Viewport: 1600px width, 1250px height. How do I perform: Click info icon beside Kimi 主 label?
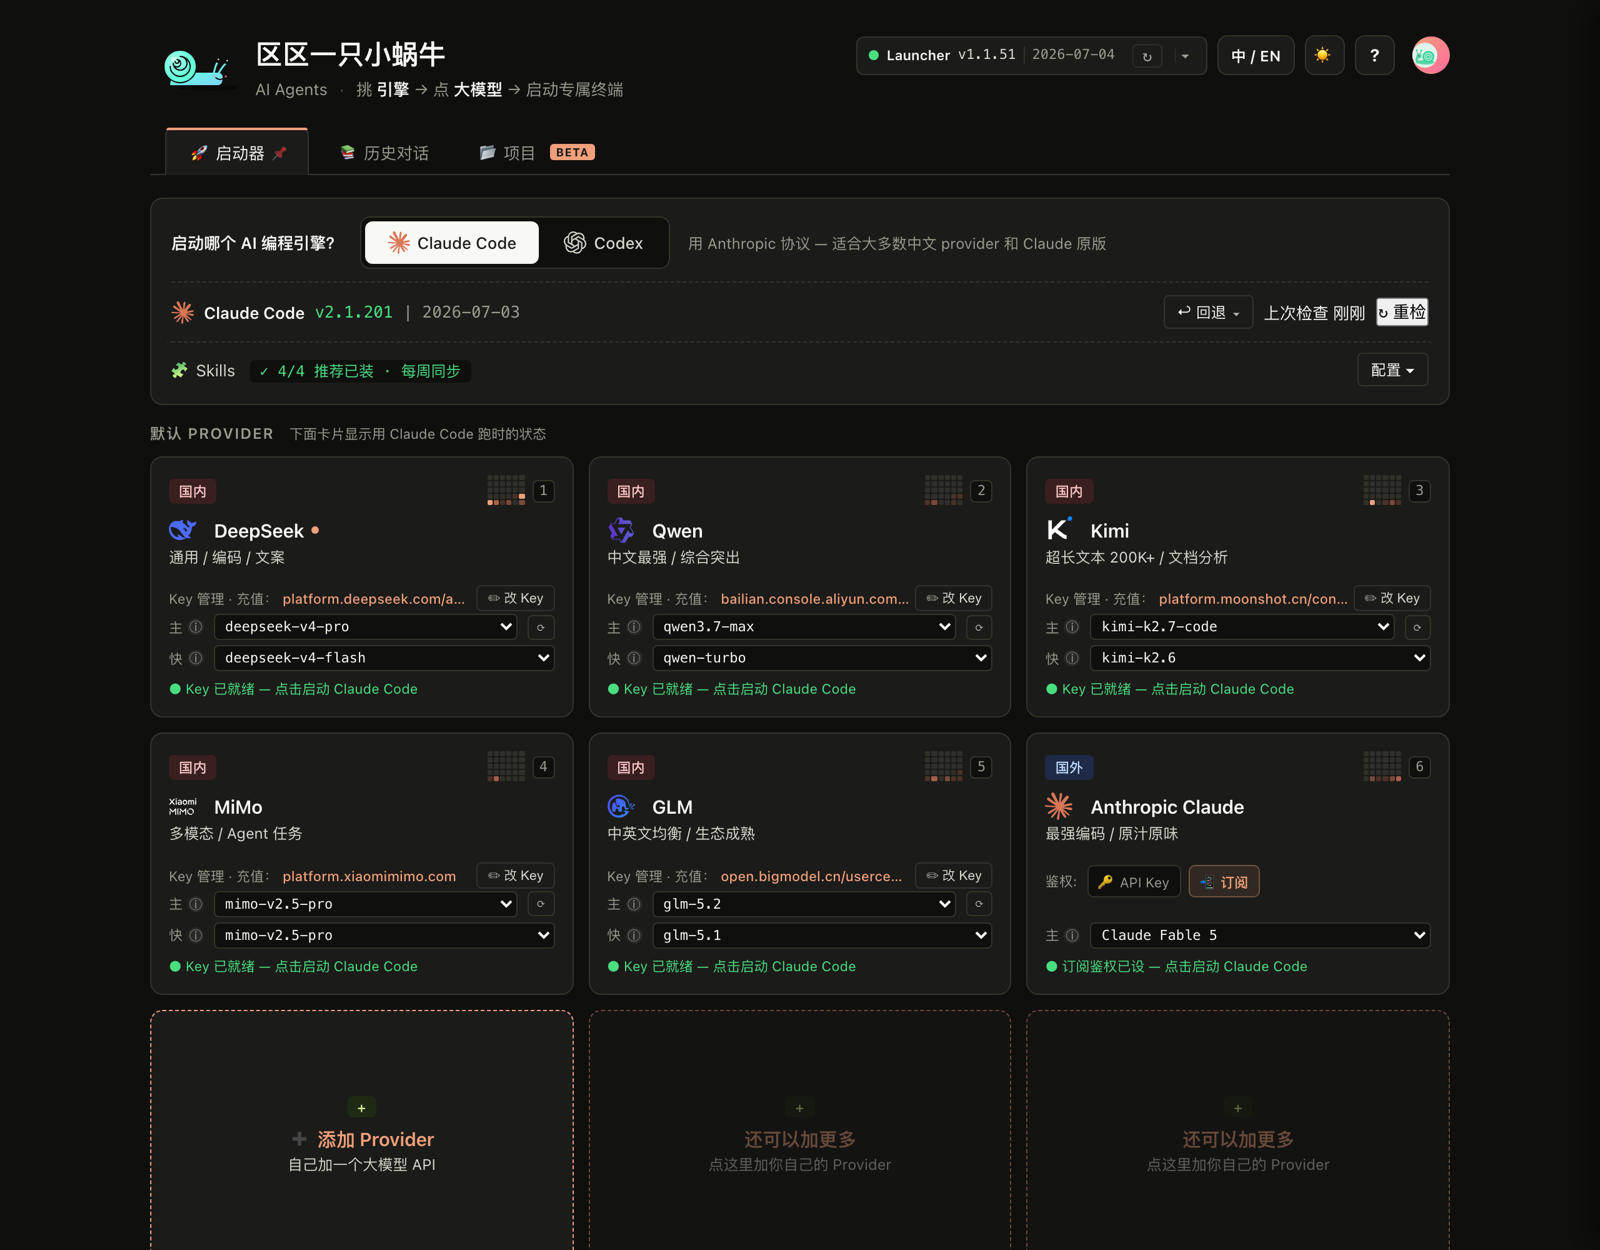point(1072,627)
